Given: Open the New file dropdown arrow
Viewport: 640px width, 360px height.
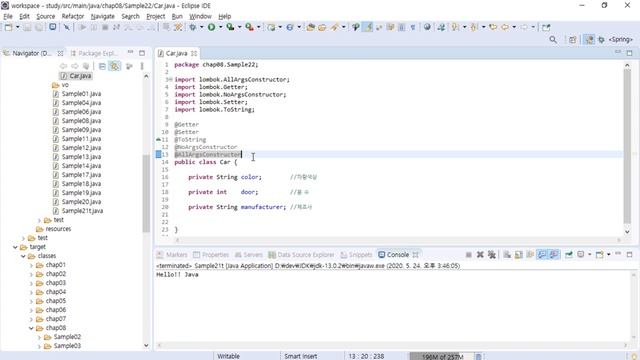Looking at the screenshot, I should (x=18, y=27).
